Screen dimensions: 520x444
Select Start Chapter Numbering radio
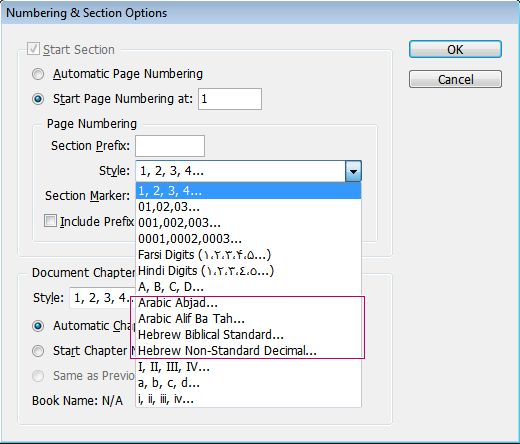(x=38, y=351)
